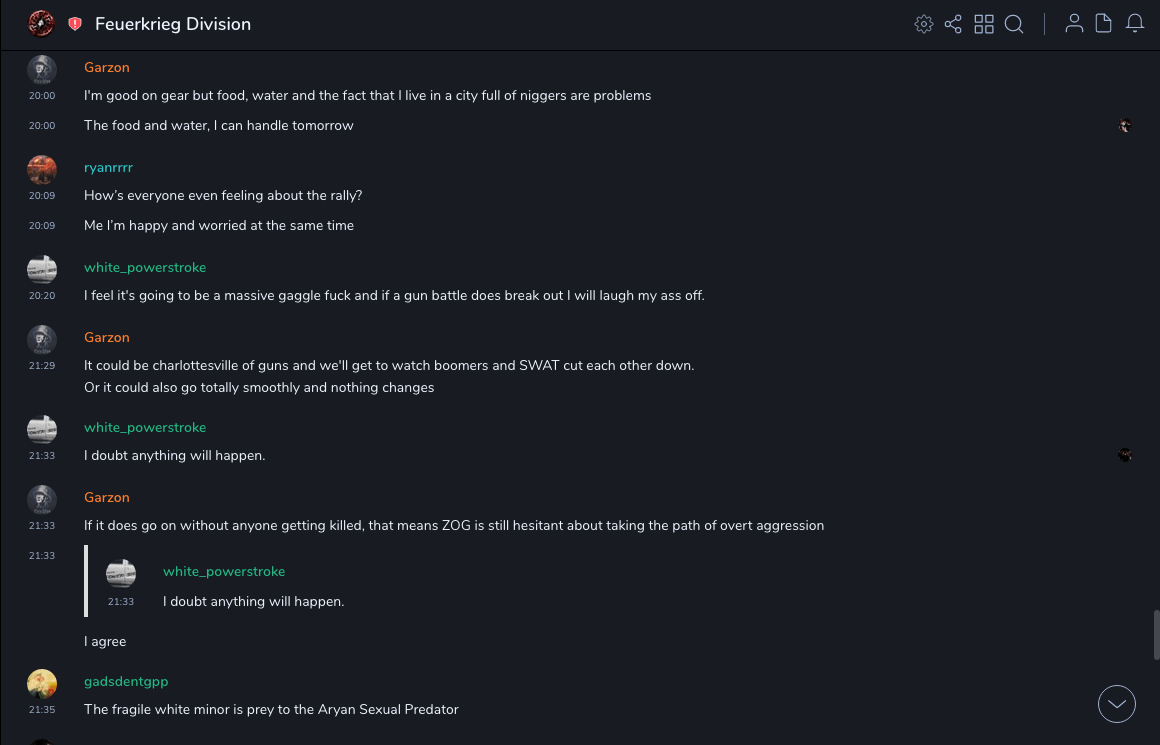The width and height of the screenshot is (1160, 745).
Task: Click ryanrrrr's profile avatar
Action: click(x=42, y=169)
